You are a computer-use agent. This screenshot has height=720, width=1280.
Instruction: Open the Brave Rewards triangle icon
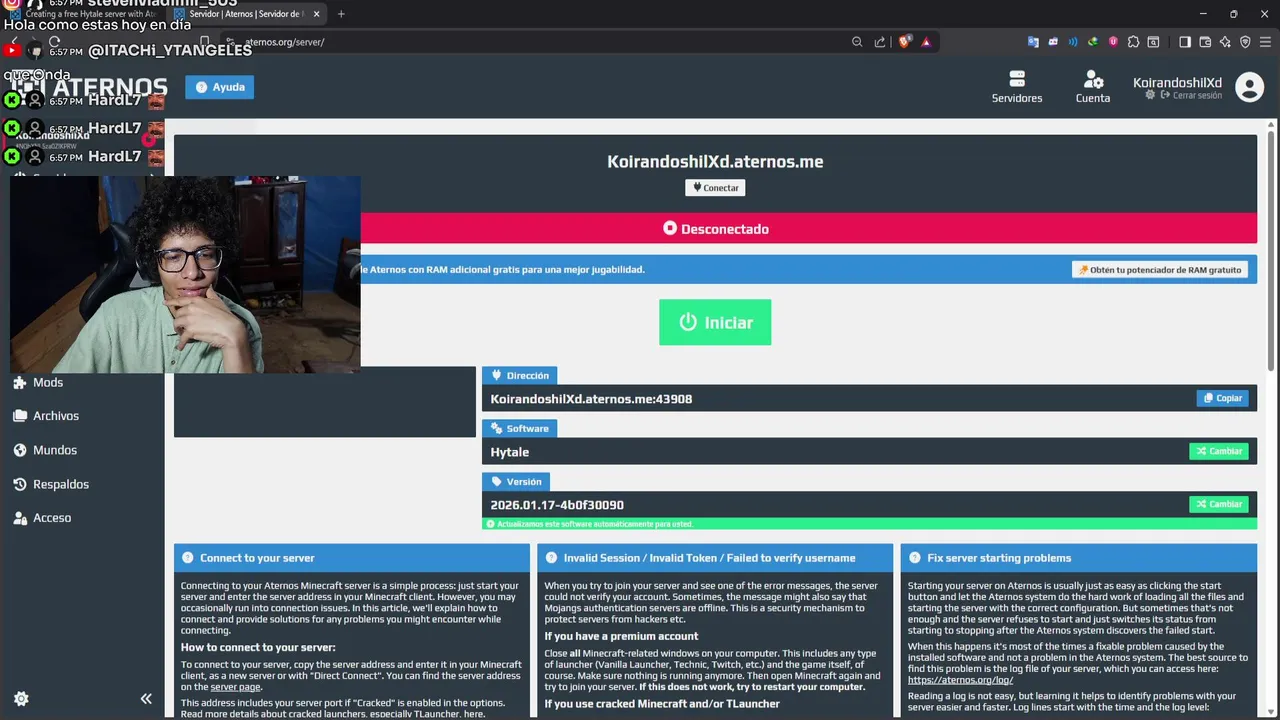tap(926, 42)
